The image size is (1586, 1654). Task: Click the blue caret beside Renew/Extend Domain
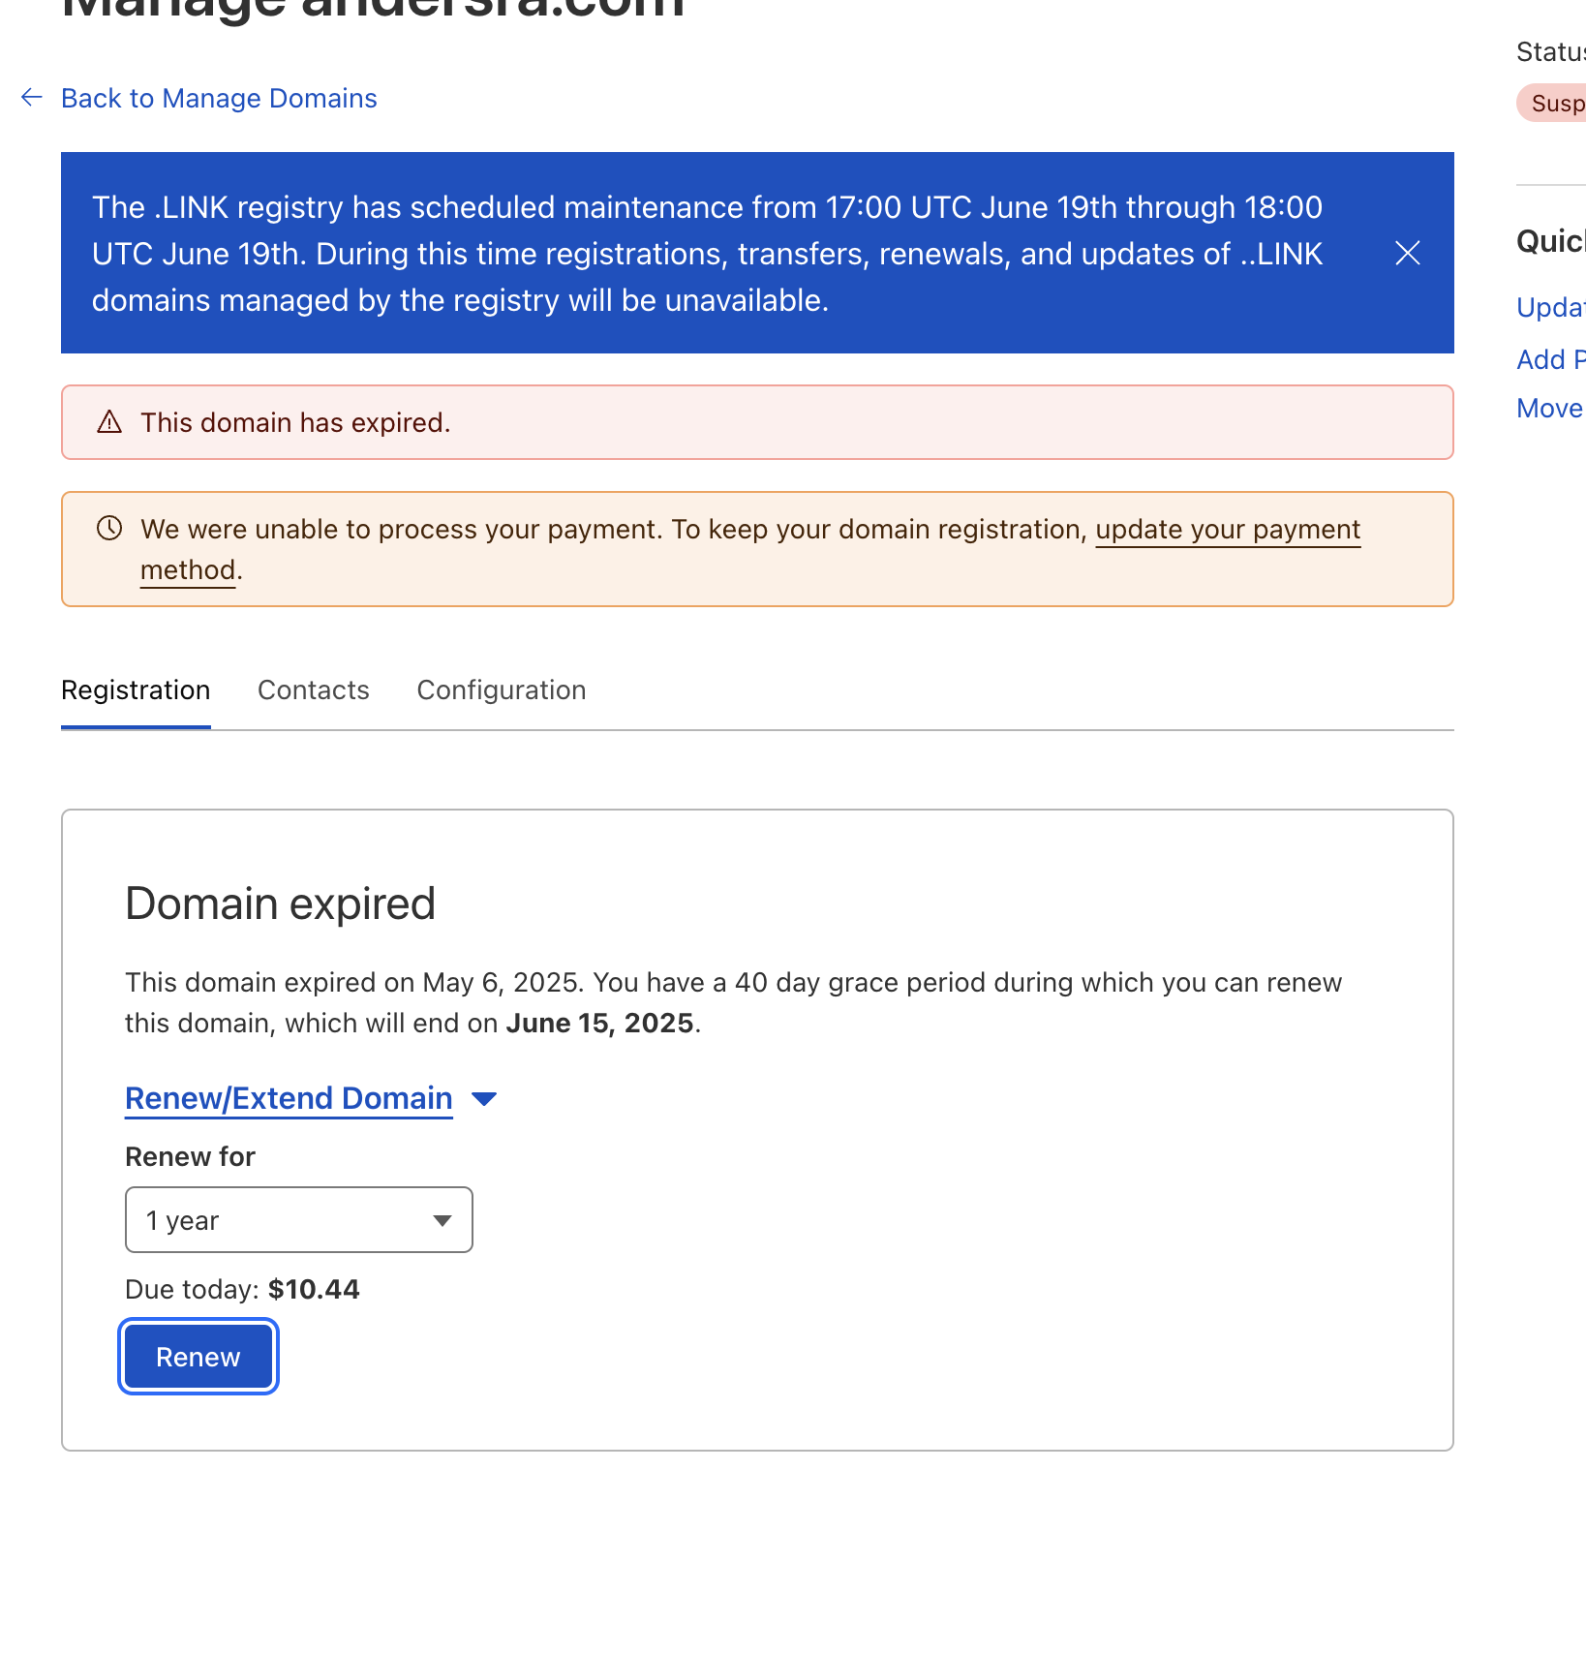pos(484,1099)
